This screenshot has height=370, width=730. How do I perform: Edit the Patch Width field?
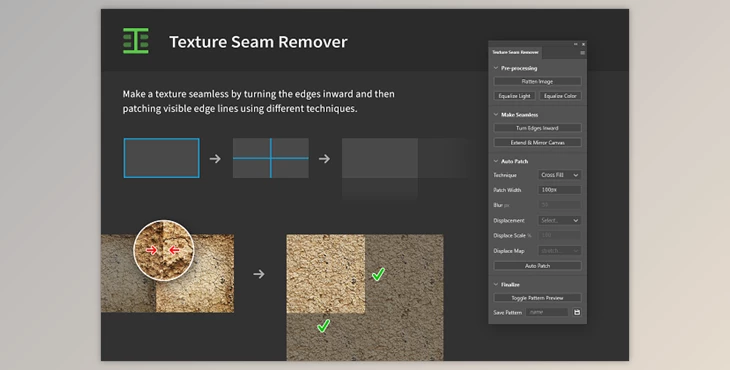point(560,190)
